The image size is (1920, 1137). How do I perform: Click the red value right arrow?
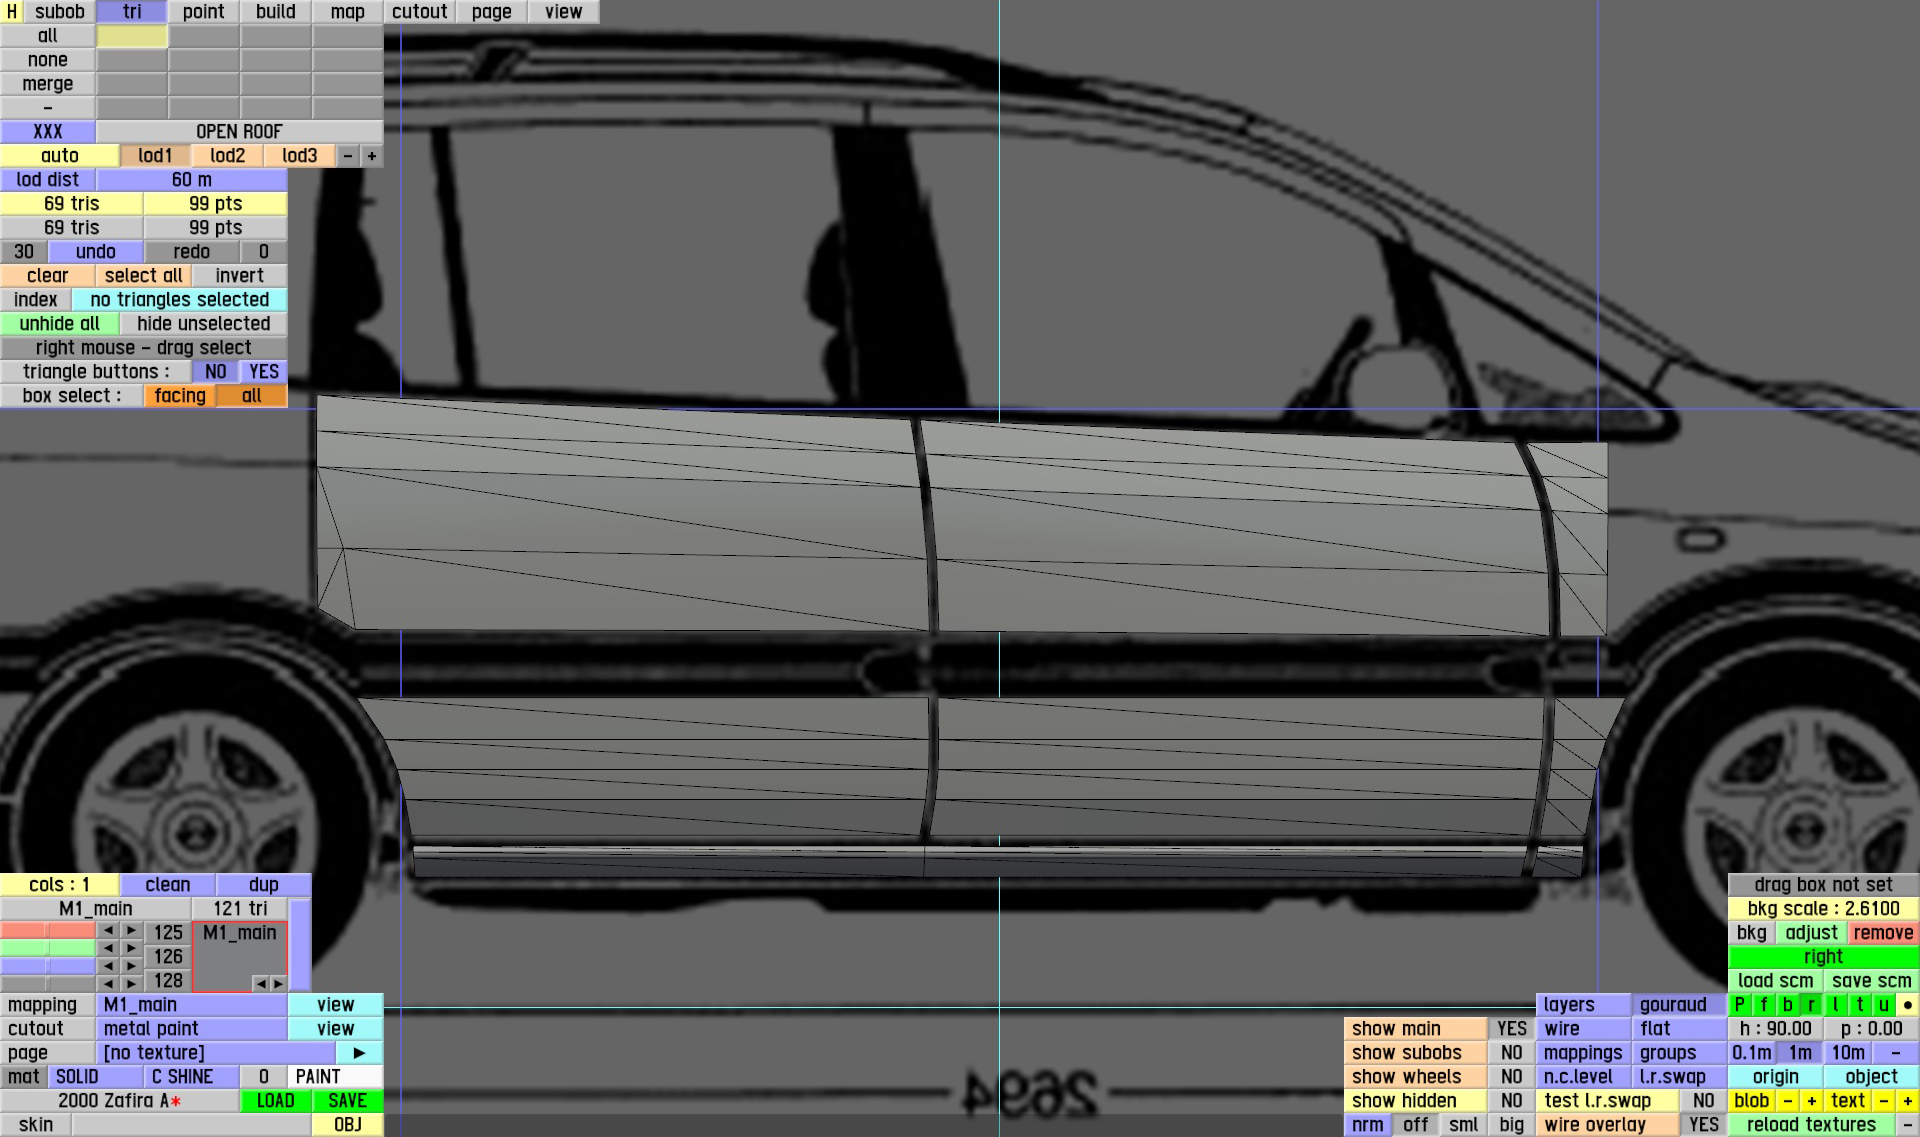pyautogui.click(x=131, y=931)
